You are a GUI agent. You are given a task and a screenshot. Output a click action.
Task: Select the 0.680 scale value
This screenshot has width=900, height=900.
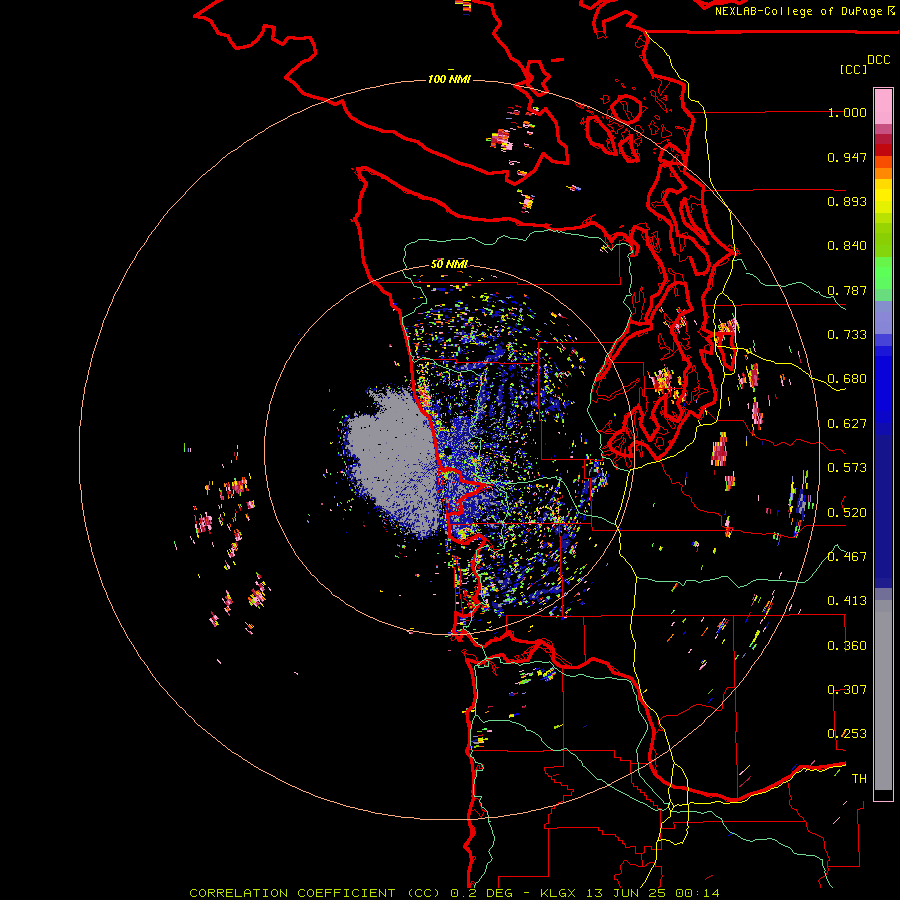847,379
